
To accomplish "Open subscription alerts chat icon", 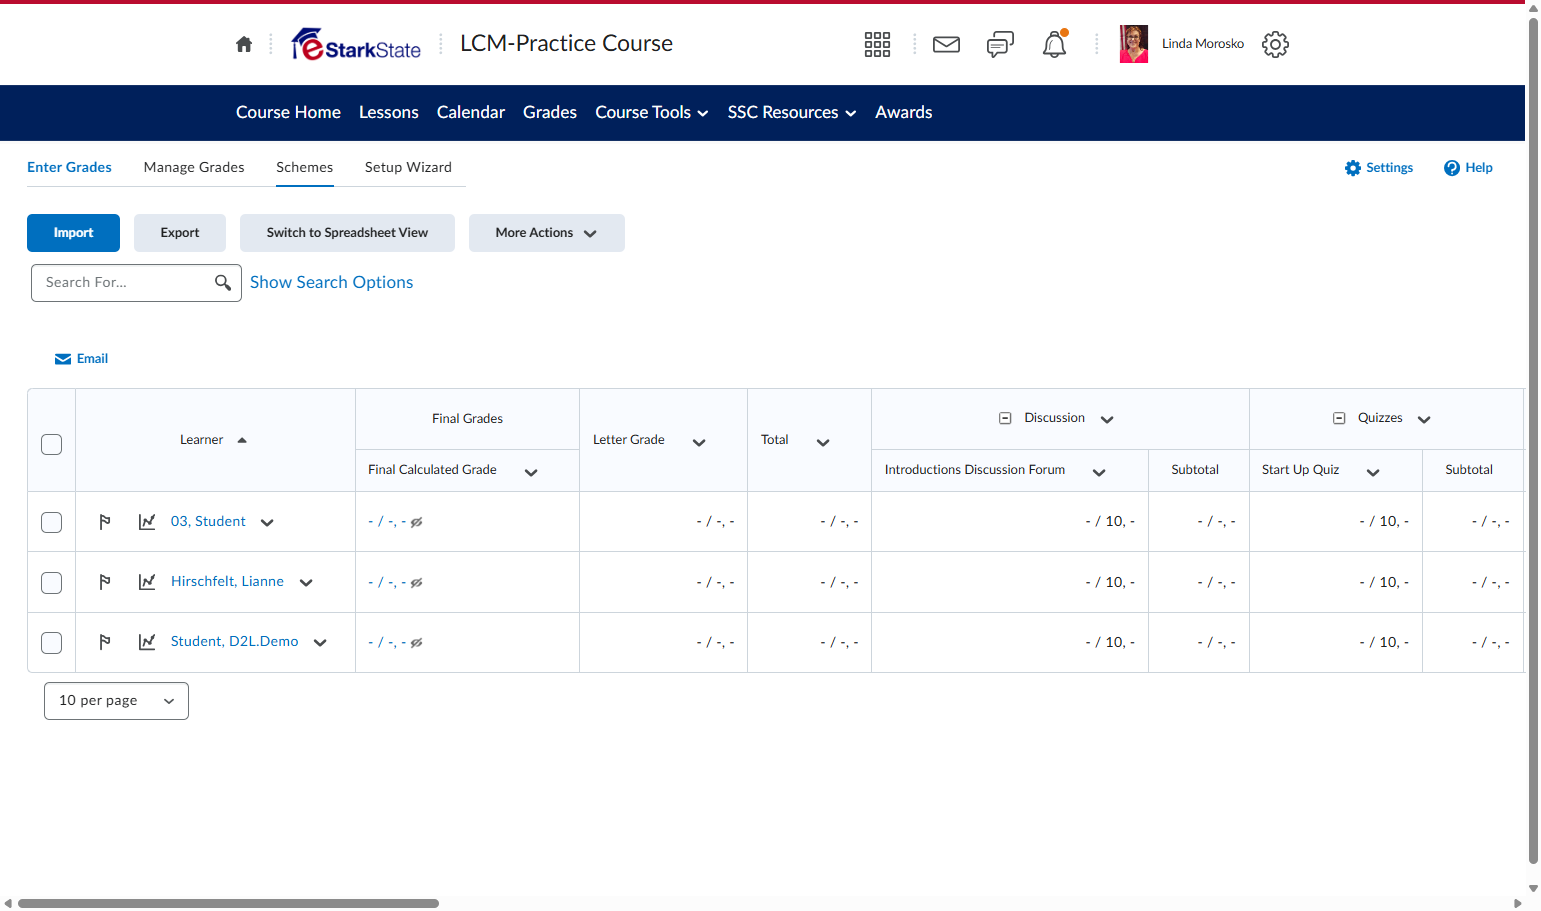I will pyautogui.click(x=1000, y=44).
